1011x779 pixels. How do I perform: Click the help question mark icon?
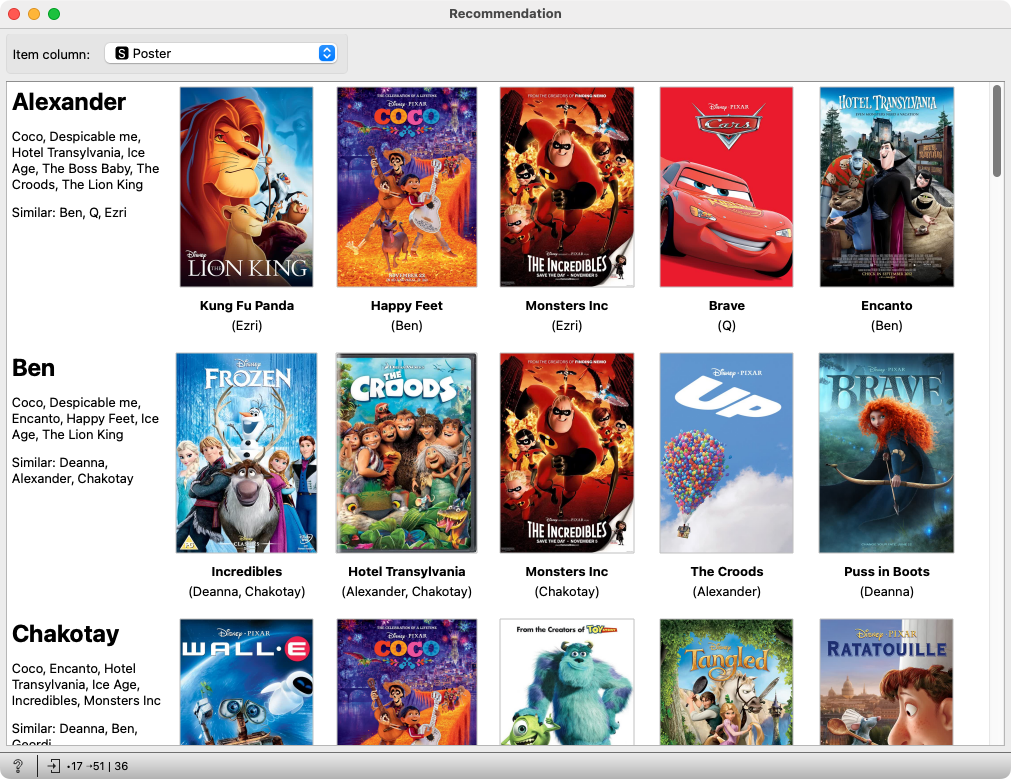tap(18, 765)
